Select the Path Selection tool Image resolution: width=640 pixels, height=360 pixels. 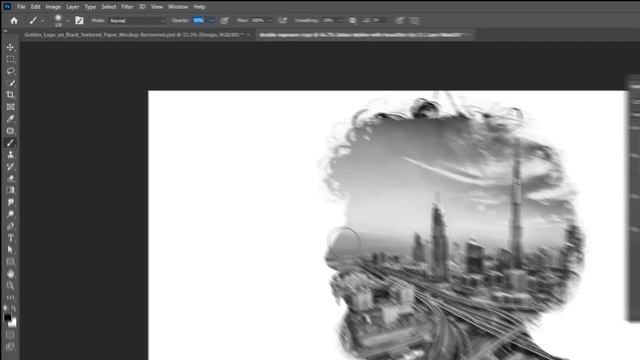tap(11, 250)
